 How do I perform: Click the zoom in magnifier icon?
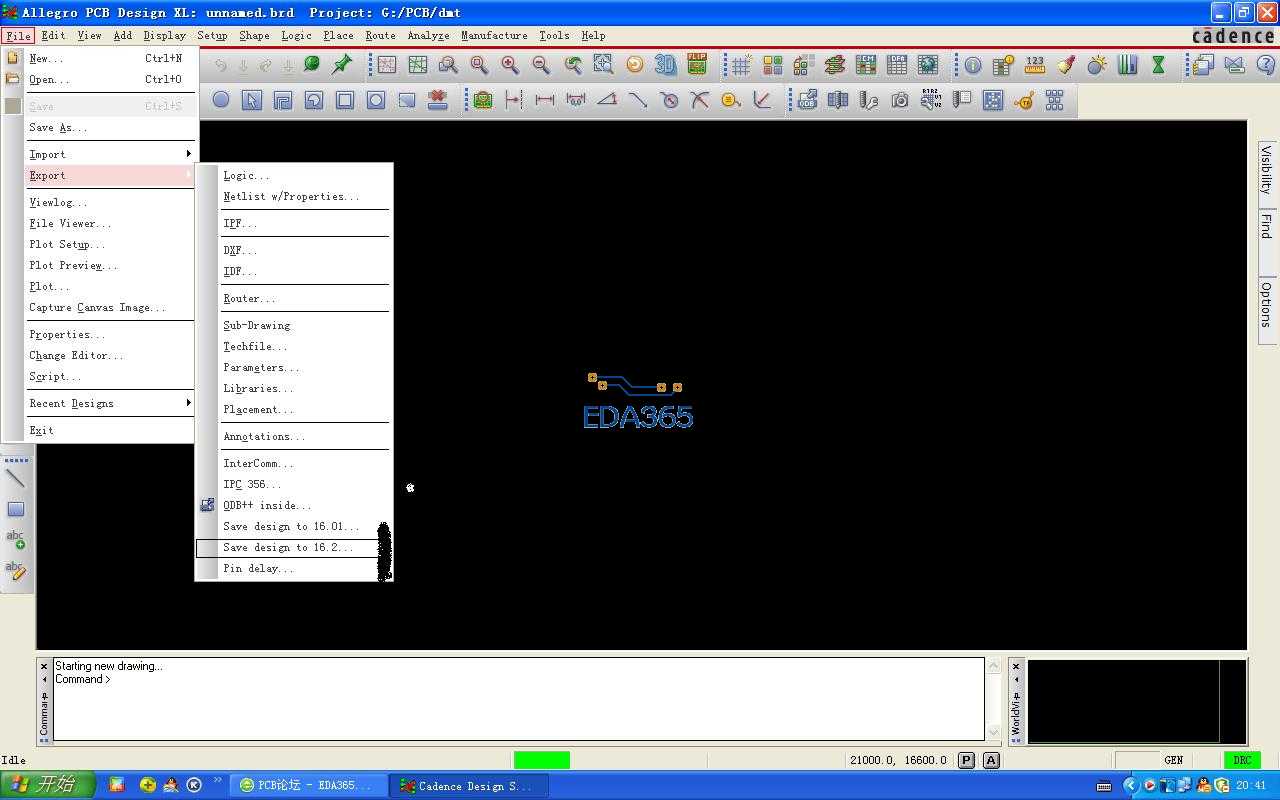[x=510, y=65]
